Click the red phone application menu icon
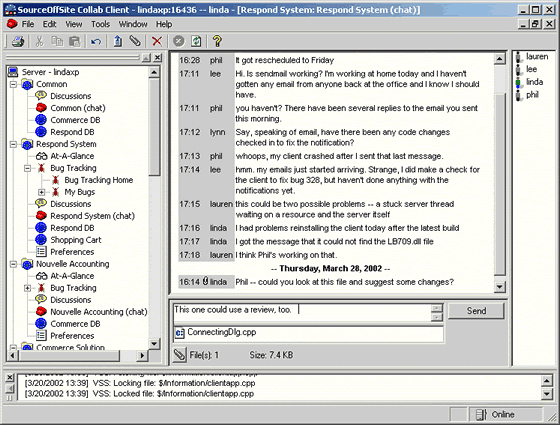Viewport: 560px width, 425px height. tap(12, 24)
